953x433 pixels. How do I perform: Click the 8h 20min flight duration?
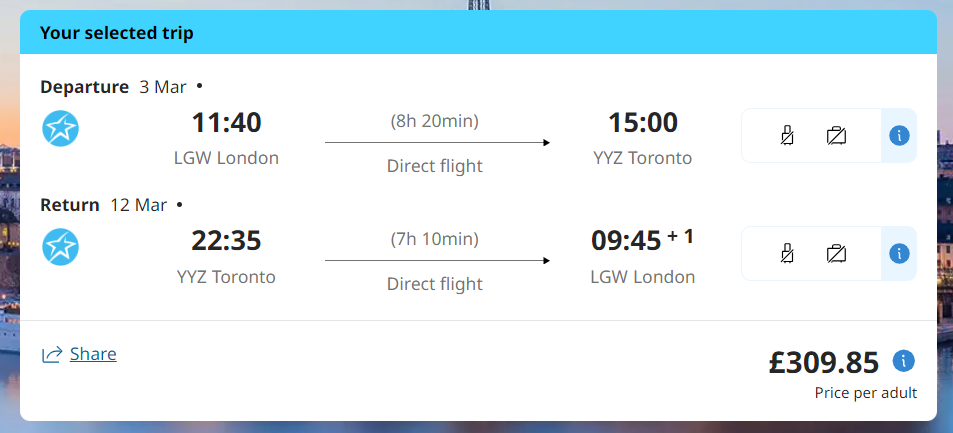434,122
